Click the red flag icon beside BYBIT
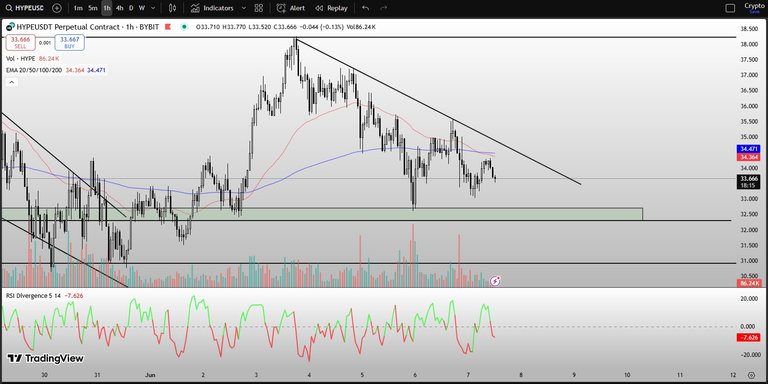Viewport: 768px width, 384px height. (x=168, y=26)
